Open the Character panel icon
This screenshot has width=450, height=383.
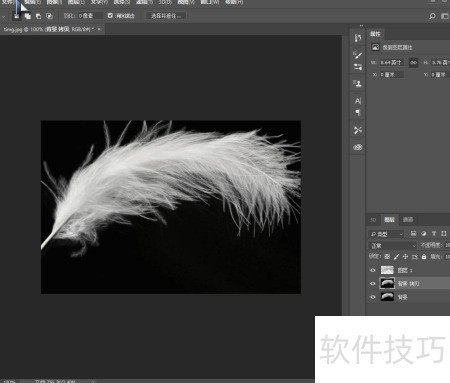click(358, 101)
